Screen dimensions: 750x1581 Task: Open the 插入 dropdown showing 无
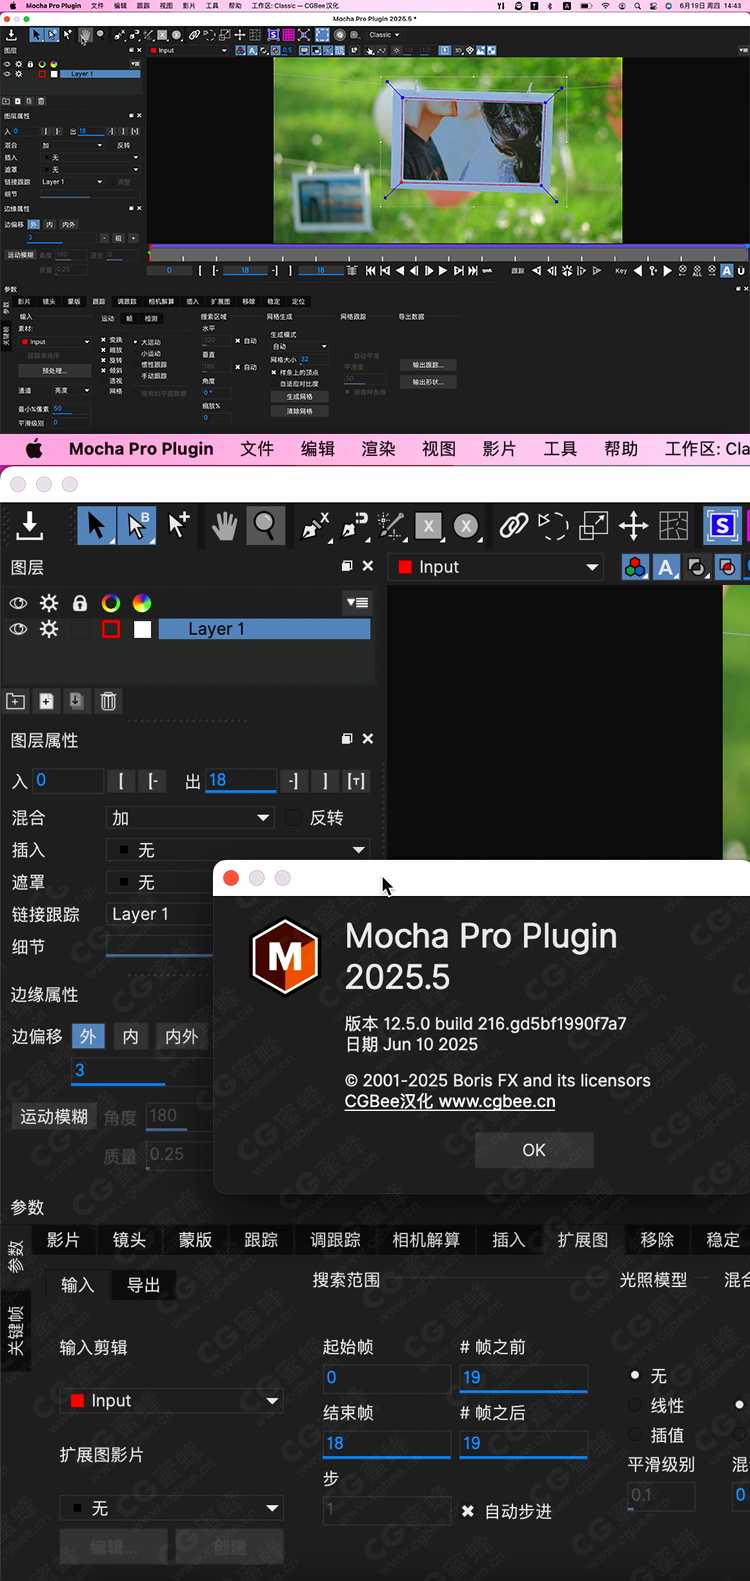pyautogui.click(x=238, y=850)
